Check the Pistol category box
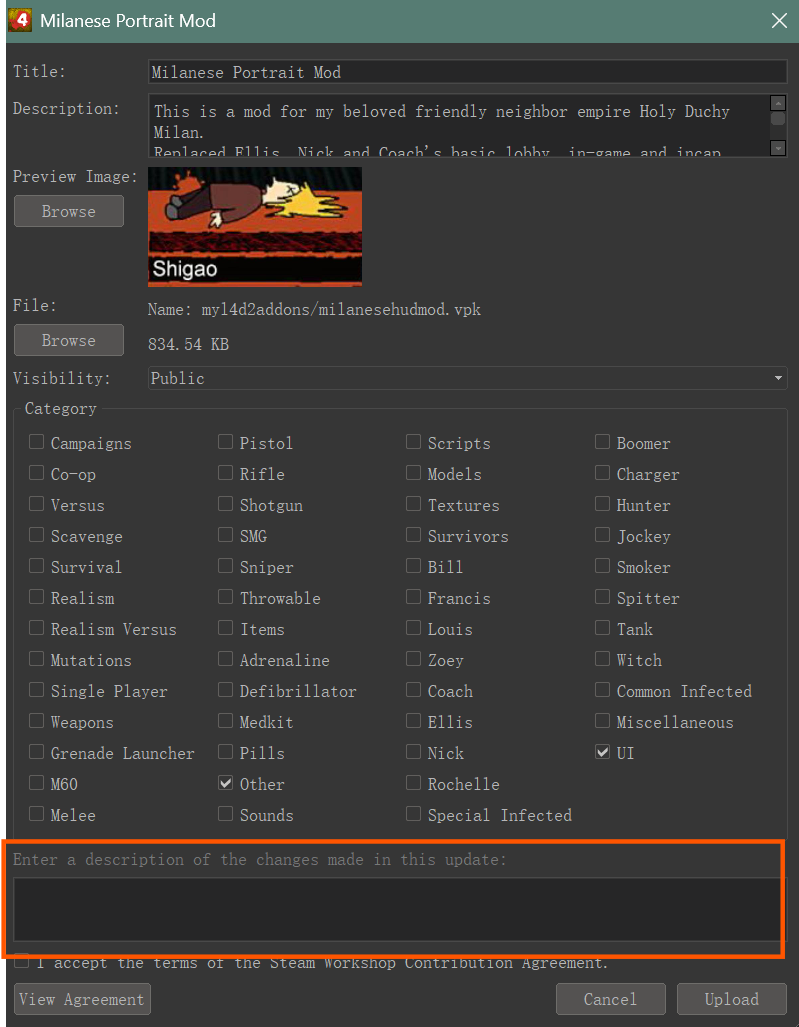 point(225,442)
